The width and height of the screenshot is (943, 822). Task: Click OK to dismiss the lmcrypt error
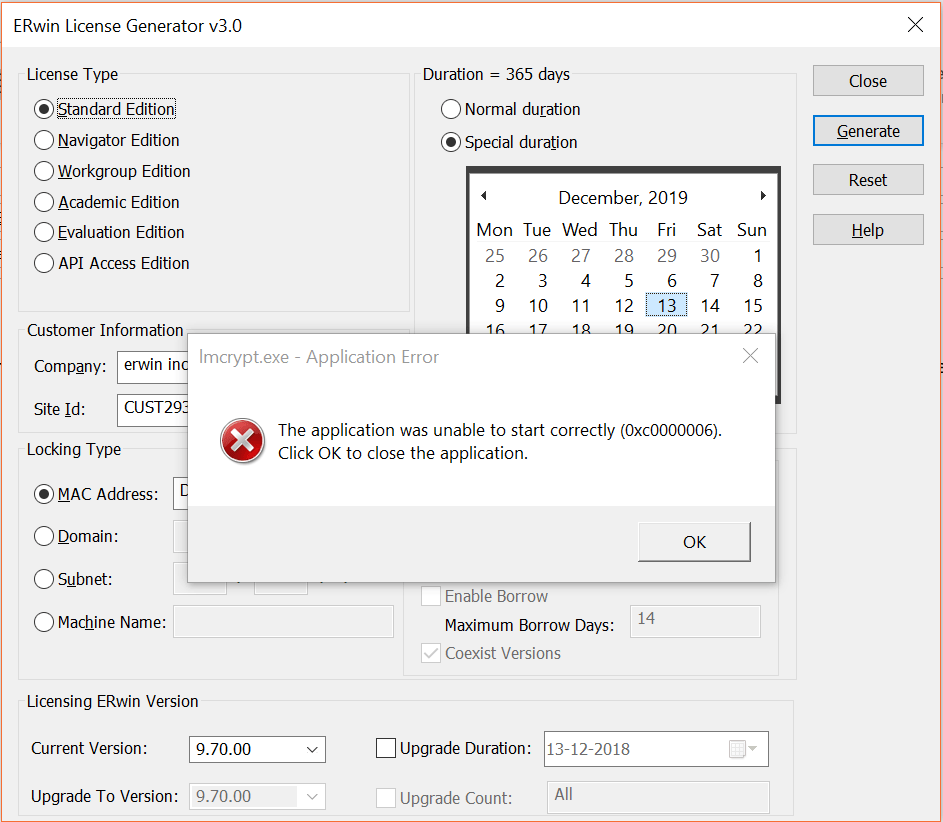(693, 542)
